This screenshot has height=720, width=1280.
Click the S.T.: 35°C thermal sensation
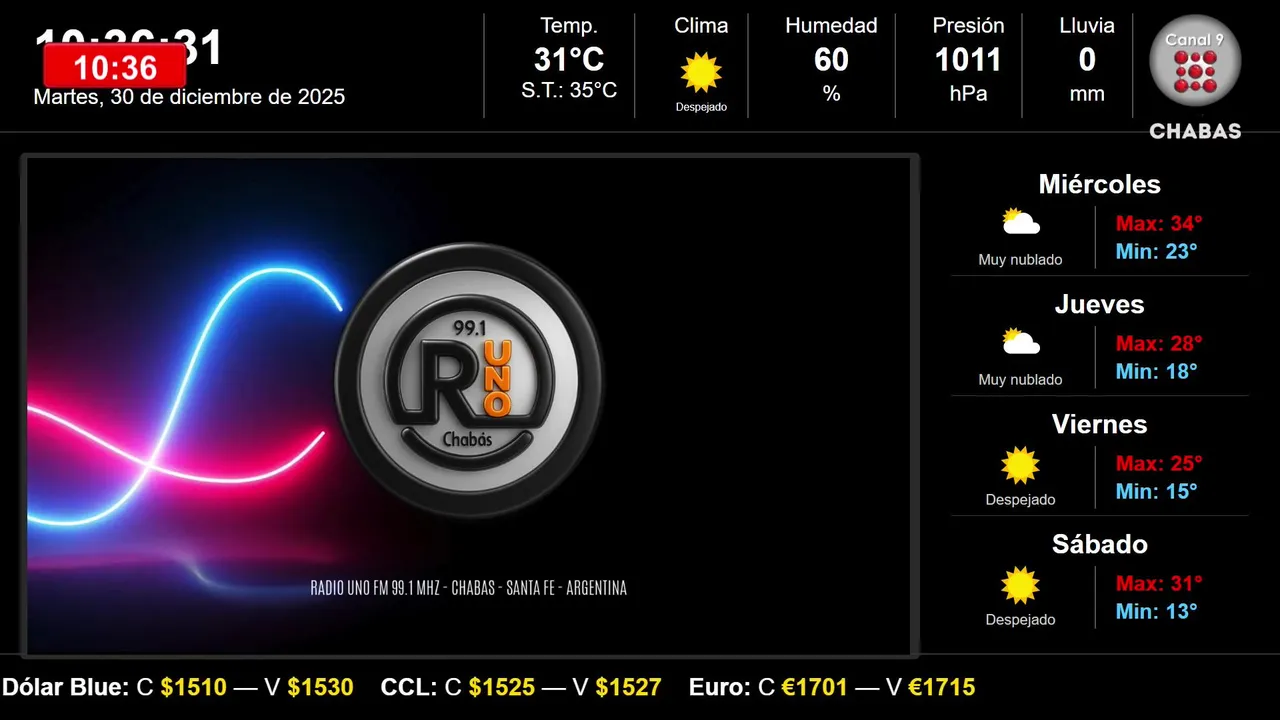click(x=569, y=90)
